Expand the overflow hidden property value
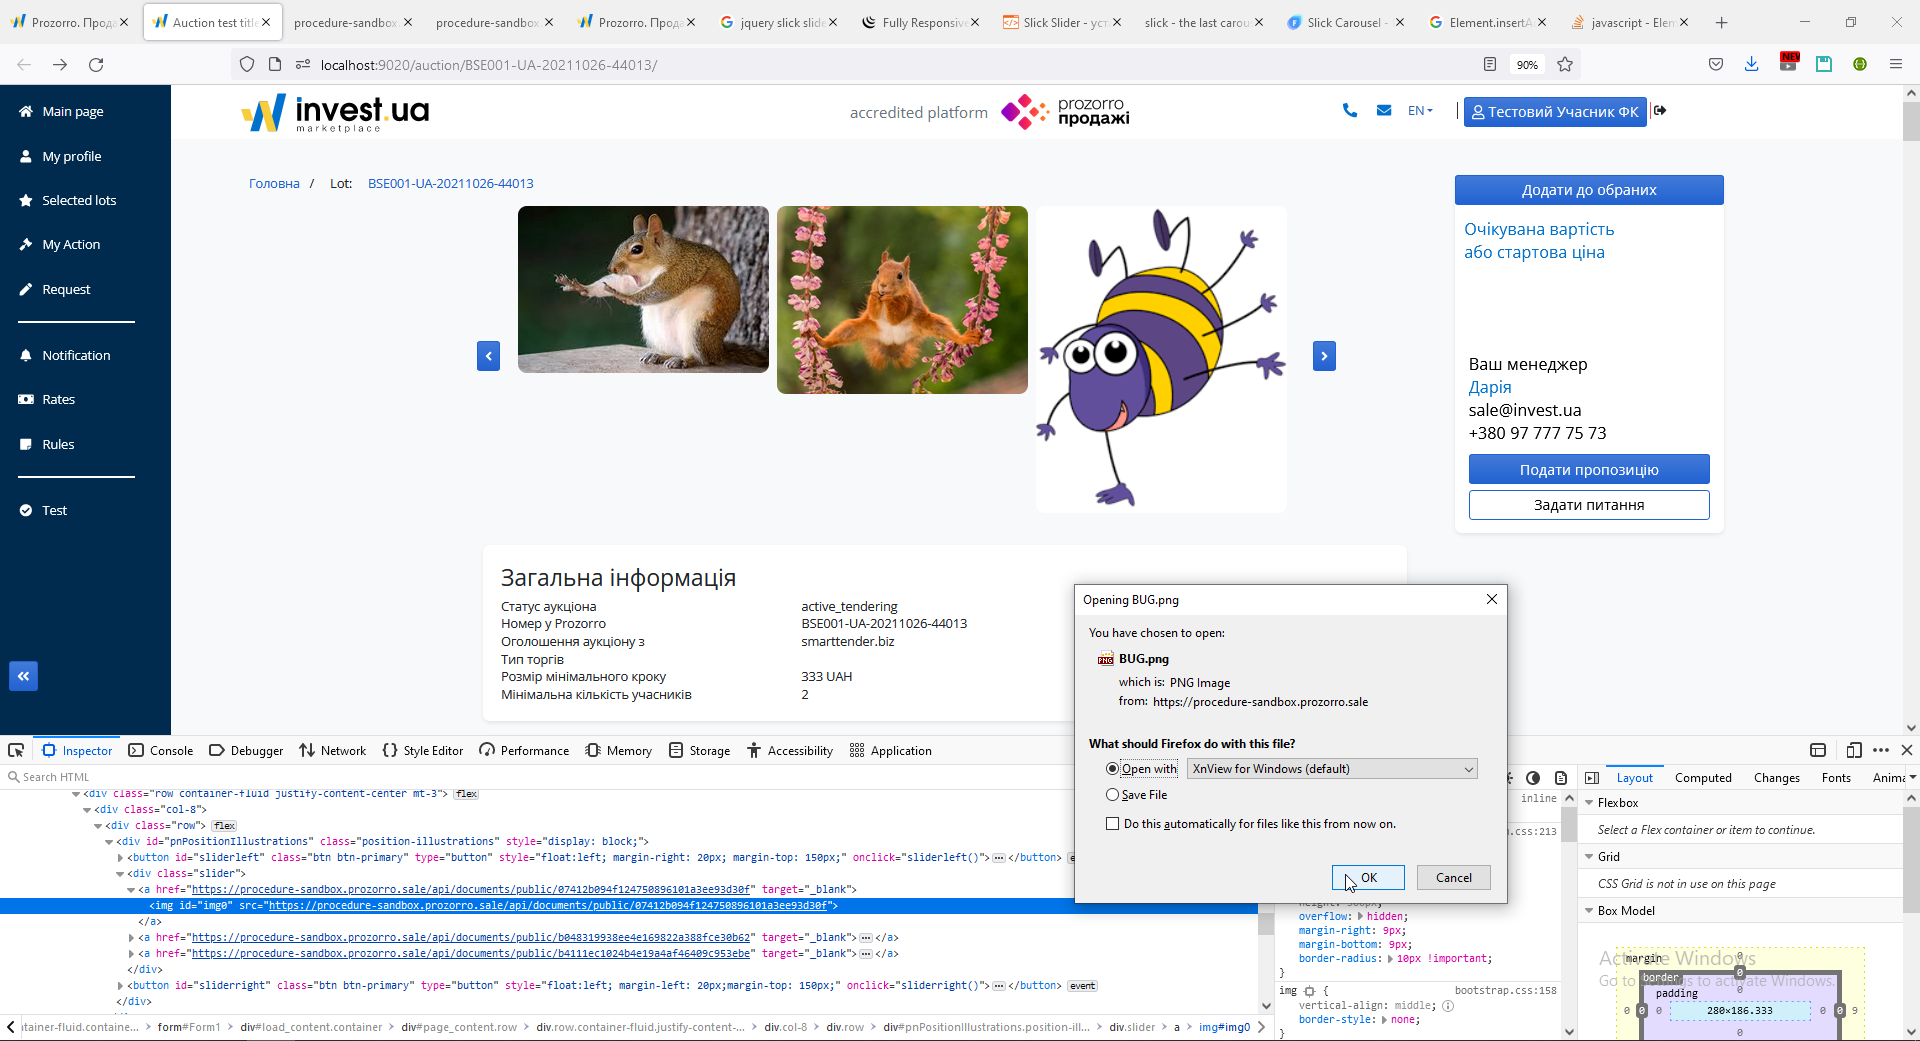Screen dimensions: 1920x1041 (1360, 916)
